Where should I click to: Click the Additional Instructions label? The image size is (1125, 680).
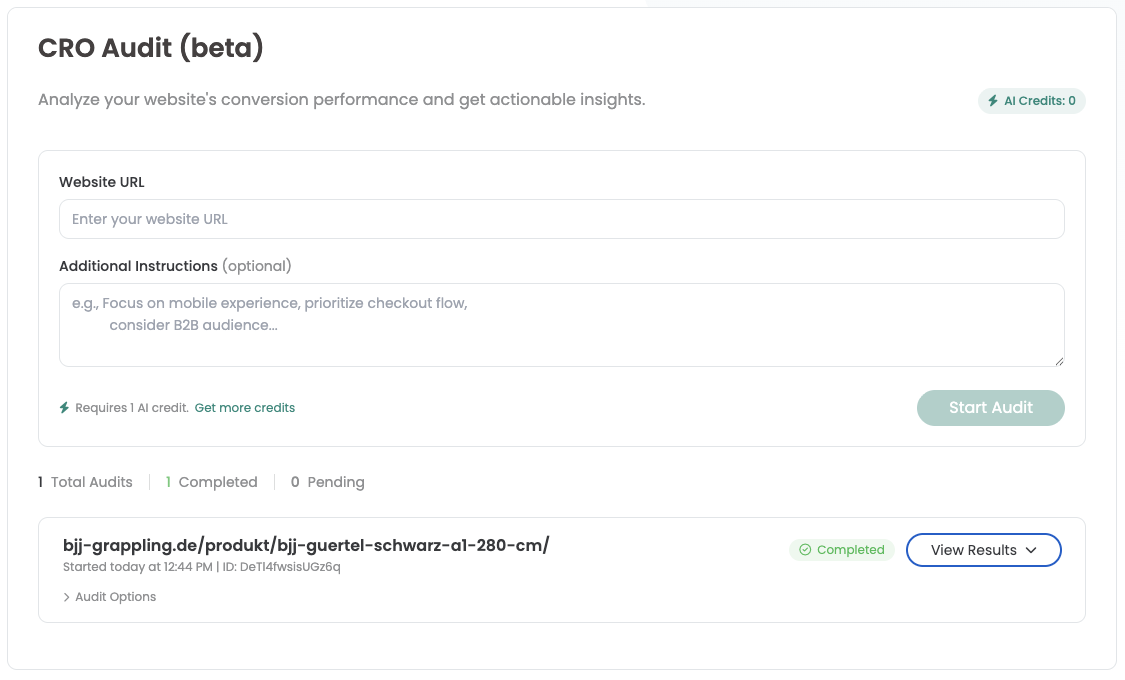point(138,266)
